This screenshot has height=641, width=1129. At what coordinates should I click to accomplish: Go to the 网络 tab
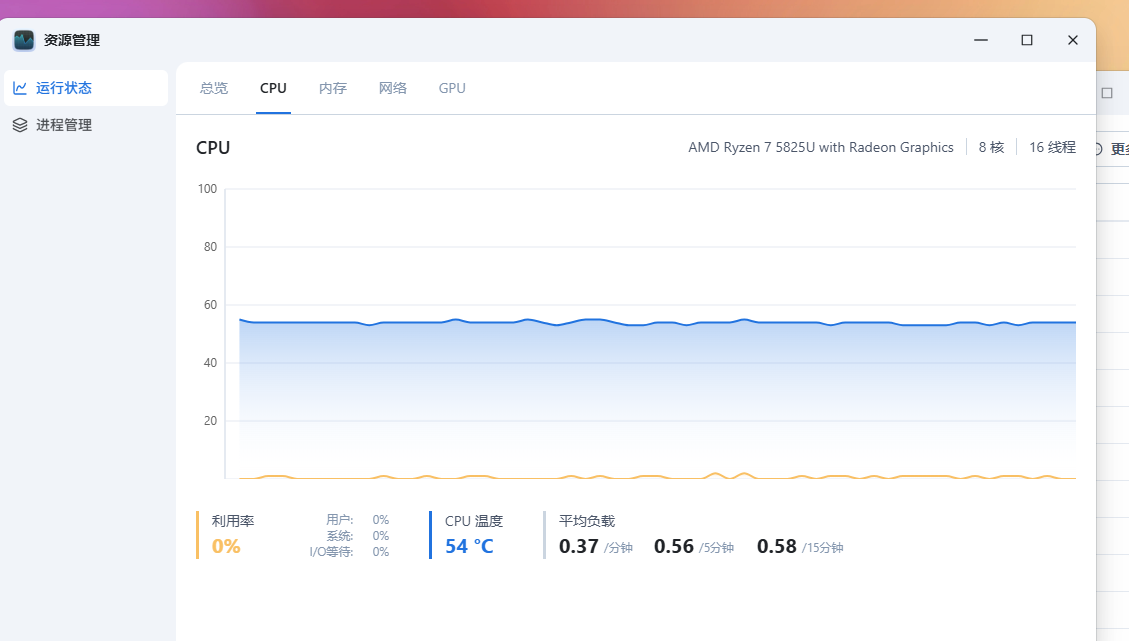pyautogui.click(x=393, y=88)
